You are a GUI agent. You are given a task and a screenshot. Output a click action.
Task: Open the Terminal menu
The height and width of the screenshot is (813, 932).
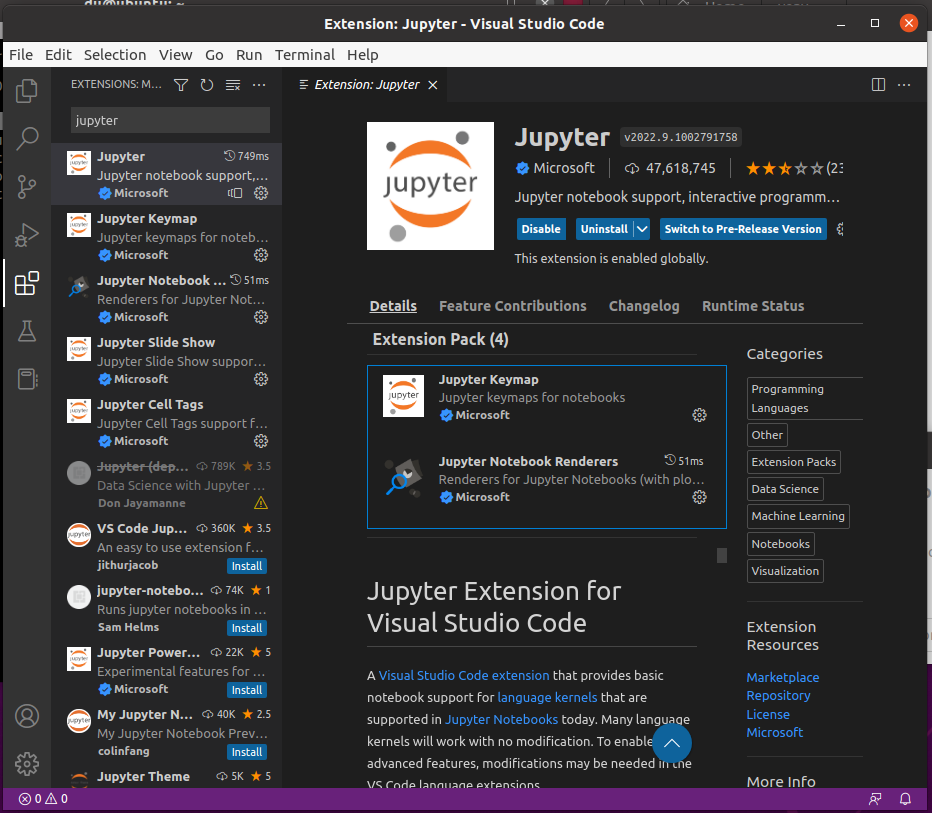click(305, 55)
